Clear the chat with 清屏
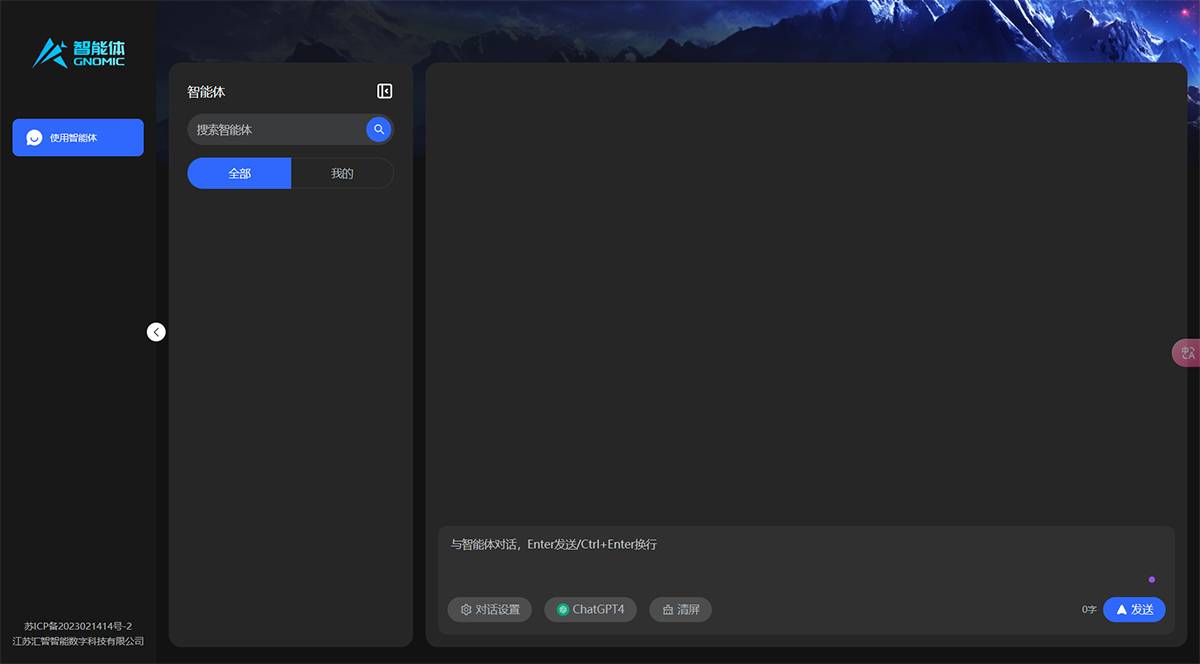This screenshot has height=664, width=1200. pos(681,609)
